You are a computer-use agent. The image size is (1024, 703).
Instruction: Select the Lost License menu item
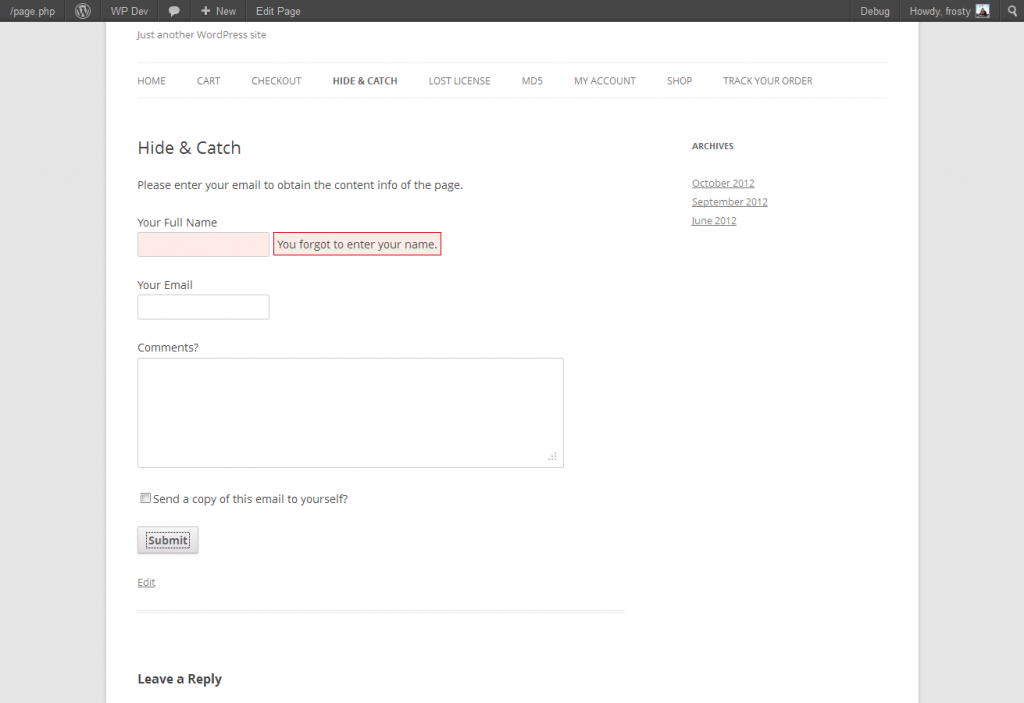tap(459, 81)
